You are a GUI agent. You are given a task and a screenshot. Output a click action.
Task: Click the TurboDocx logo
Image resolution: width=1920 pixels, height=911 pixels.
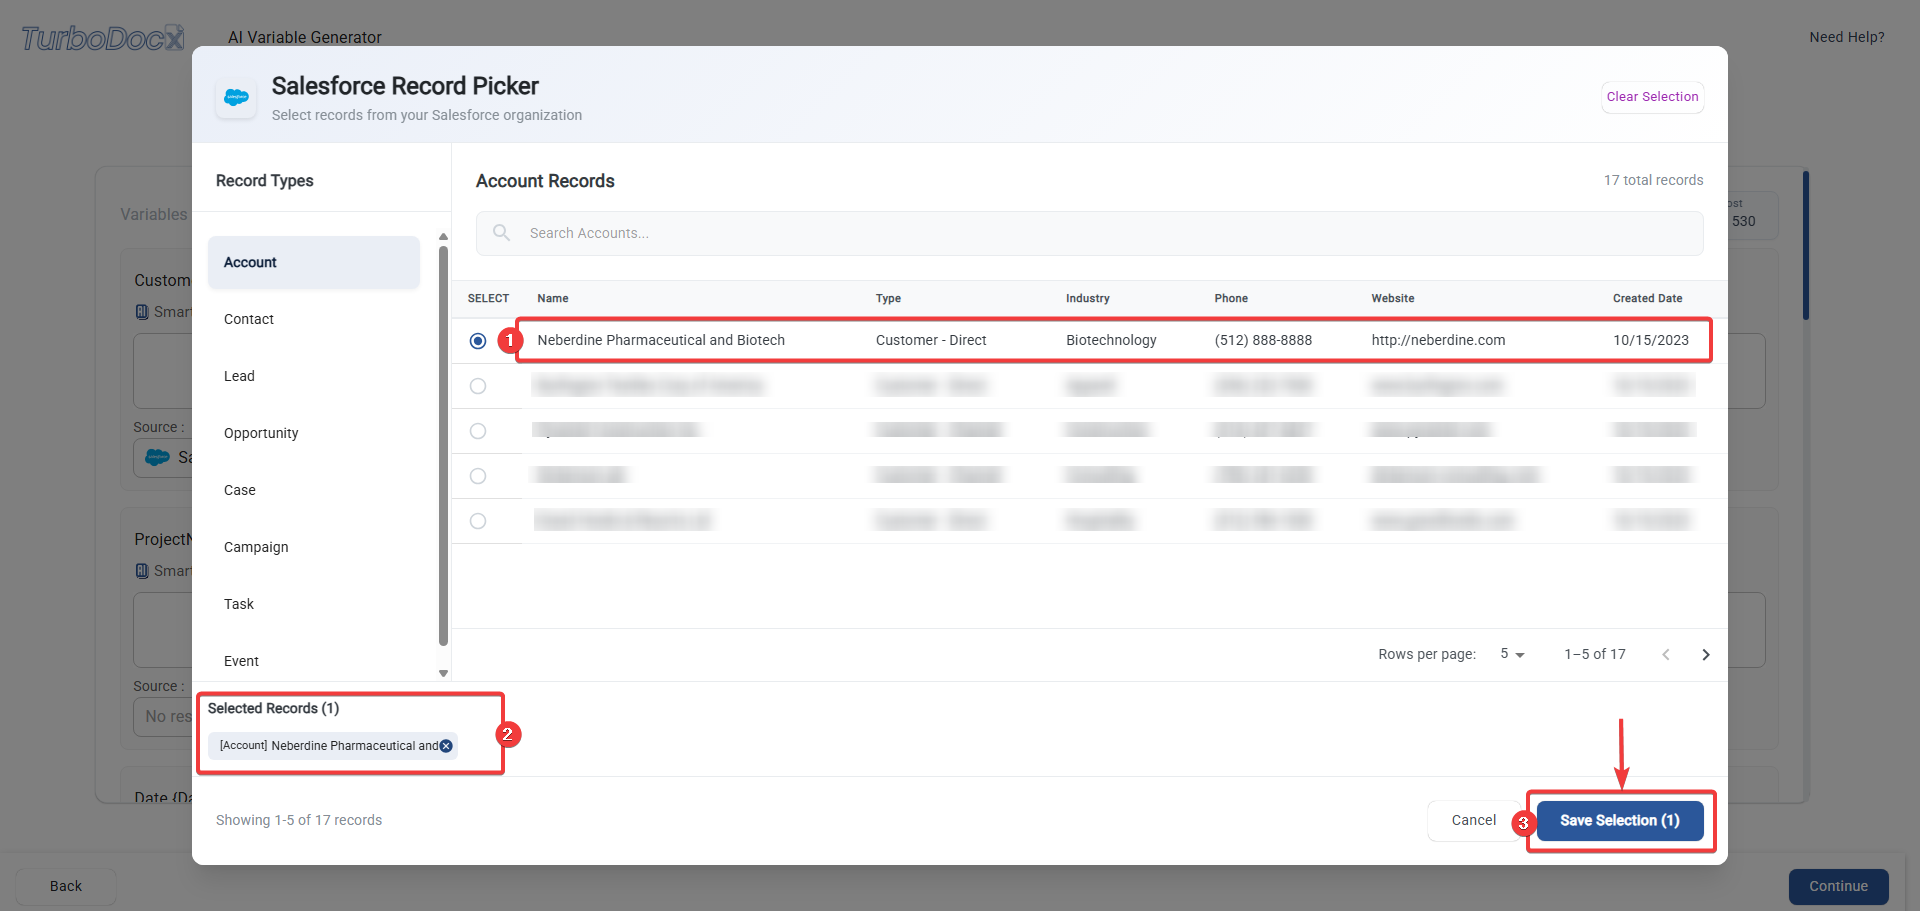103,38
